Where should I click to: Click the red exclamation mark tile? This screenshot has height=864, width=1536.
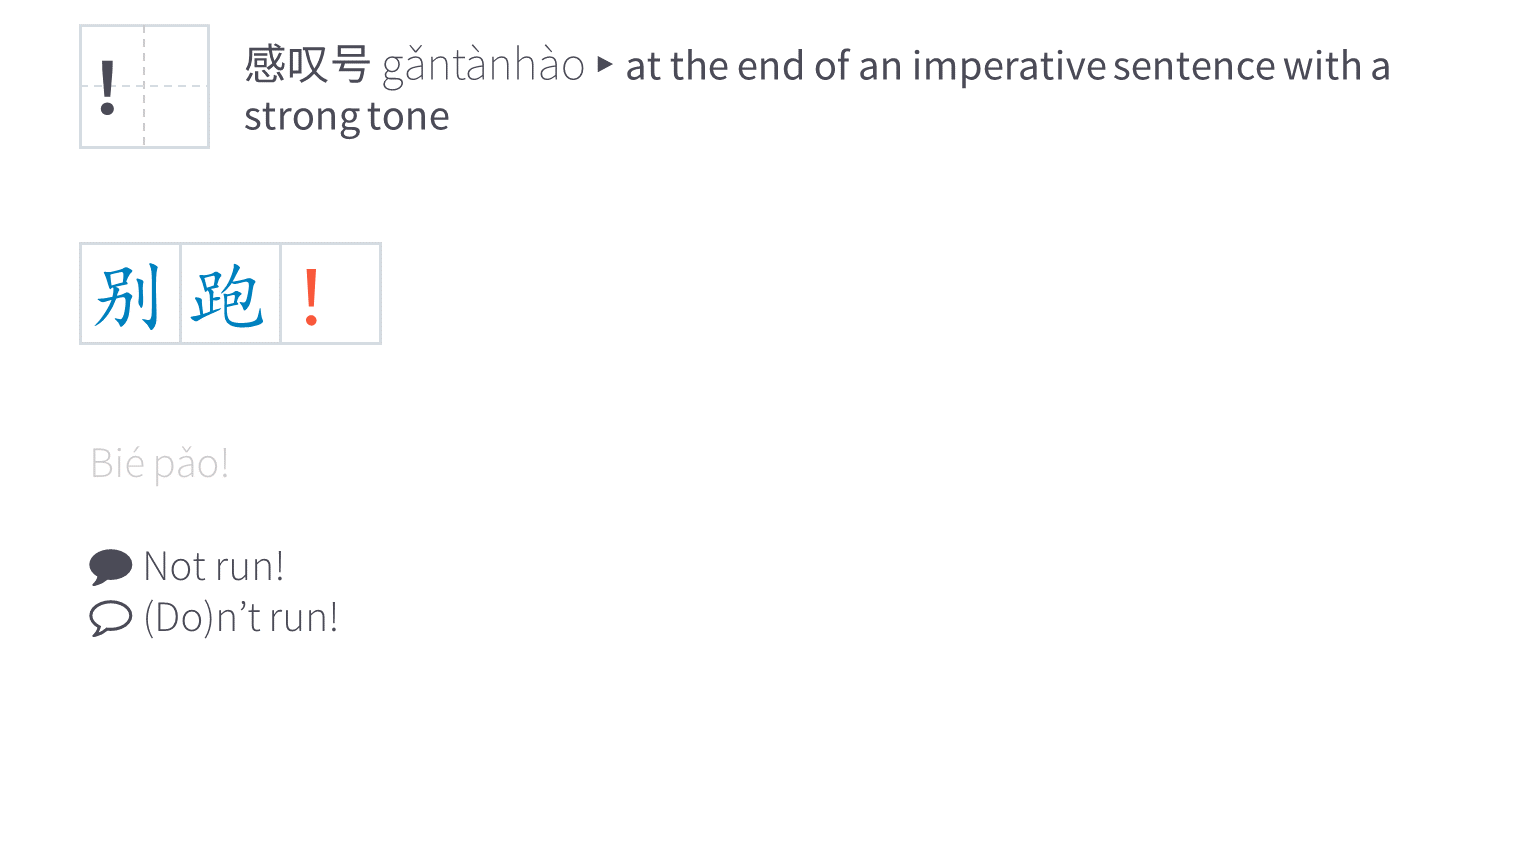331,294
